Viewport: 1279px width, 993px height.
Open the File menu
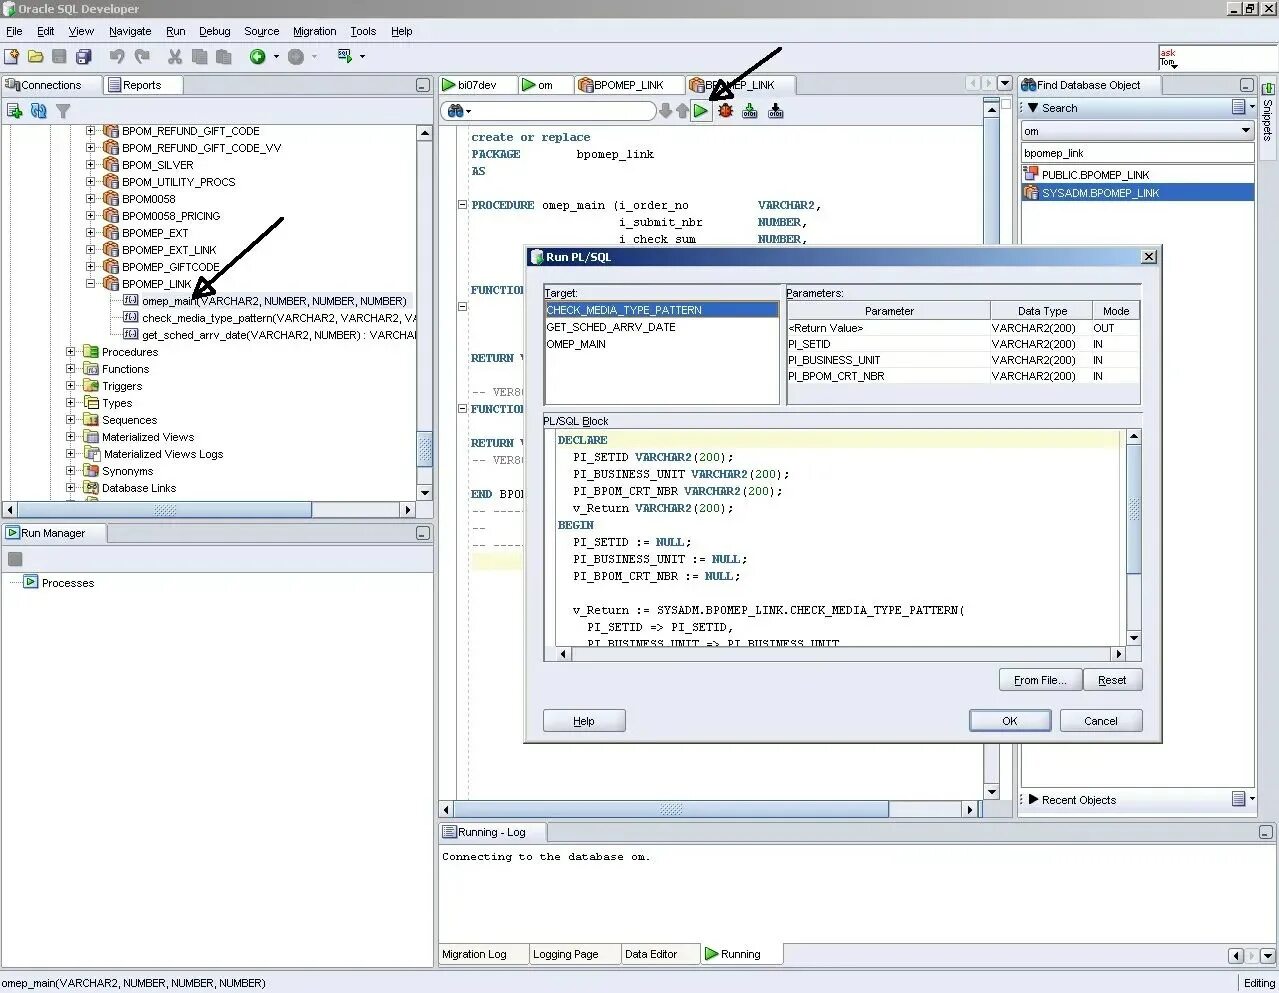tap(14, 31)
